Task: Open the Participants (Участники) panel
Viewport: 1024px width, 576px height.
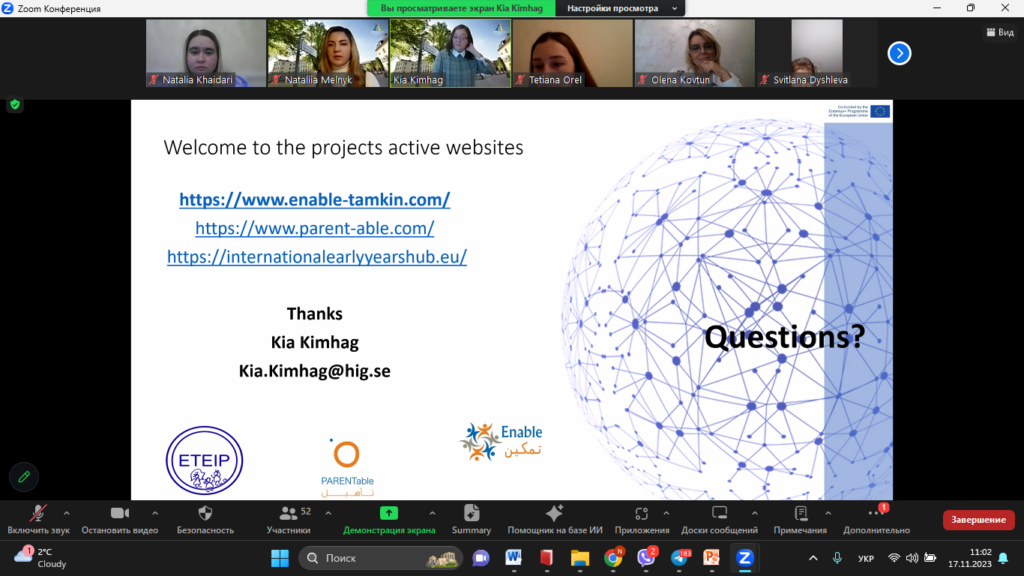Action: 289,514
